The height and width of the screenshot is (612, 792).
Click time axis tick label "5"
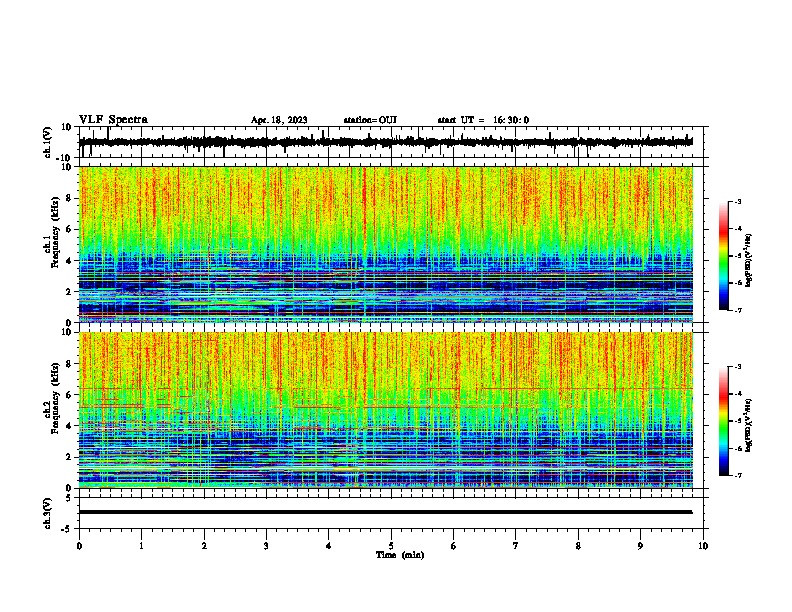tap(391, 546)
